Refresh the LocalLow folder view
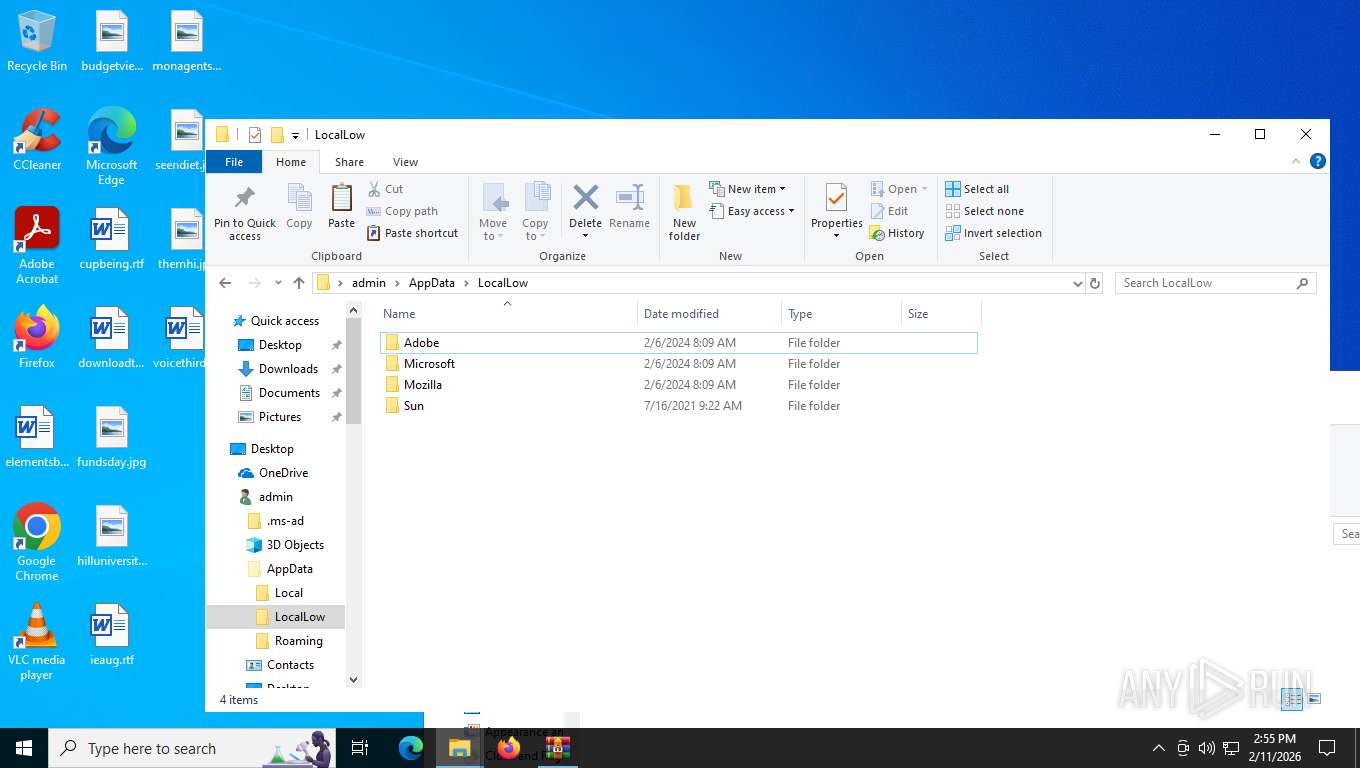Screen dimensions: 1360x768 [1095, 283]
